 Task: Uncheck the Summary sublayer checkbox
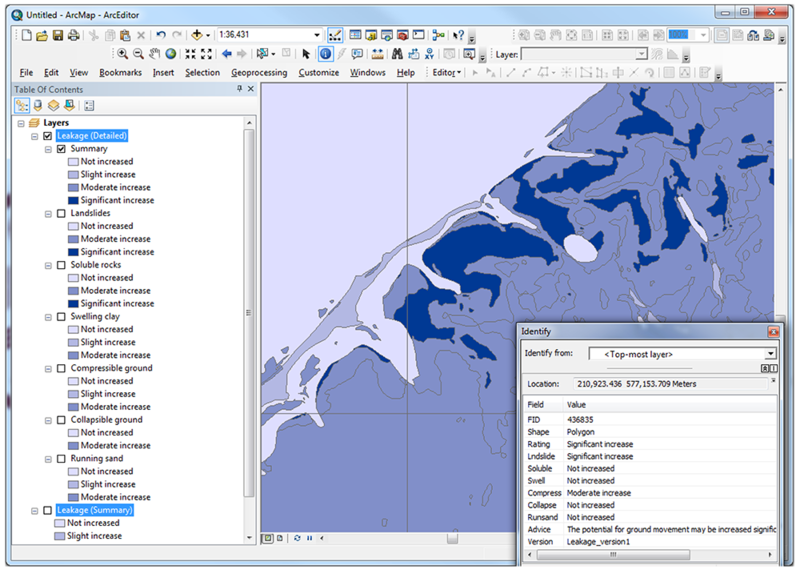[61, 149]
